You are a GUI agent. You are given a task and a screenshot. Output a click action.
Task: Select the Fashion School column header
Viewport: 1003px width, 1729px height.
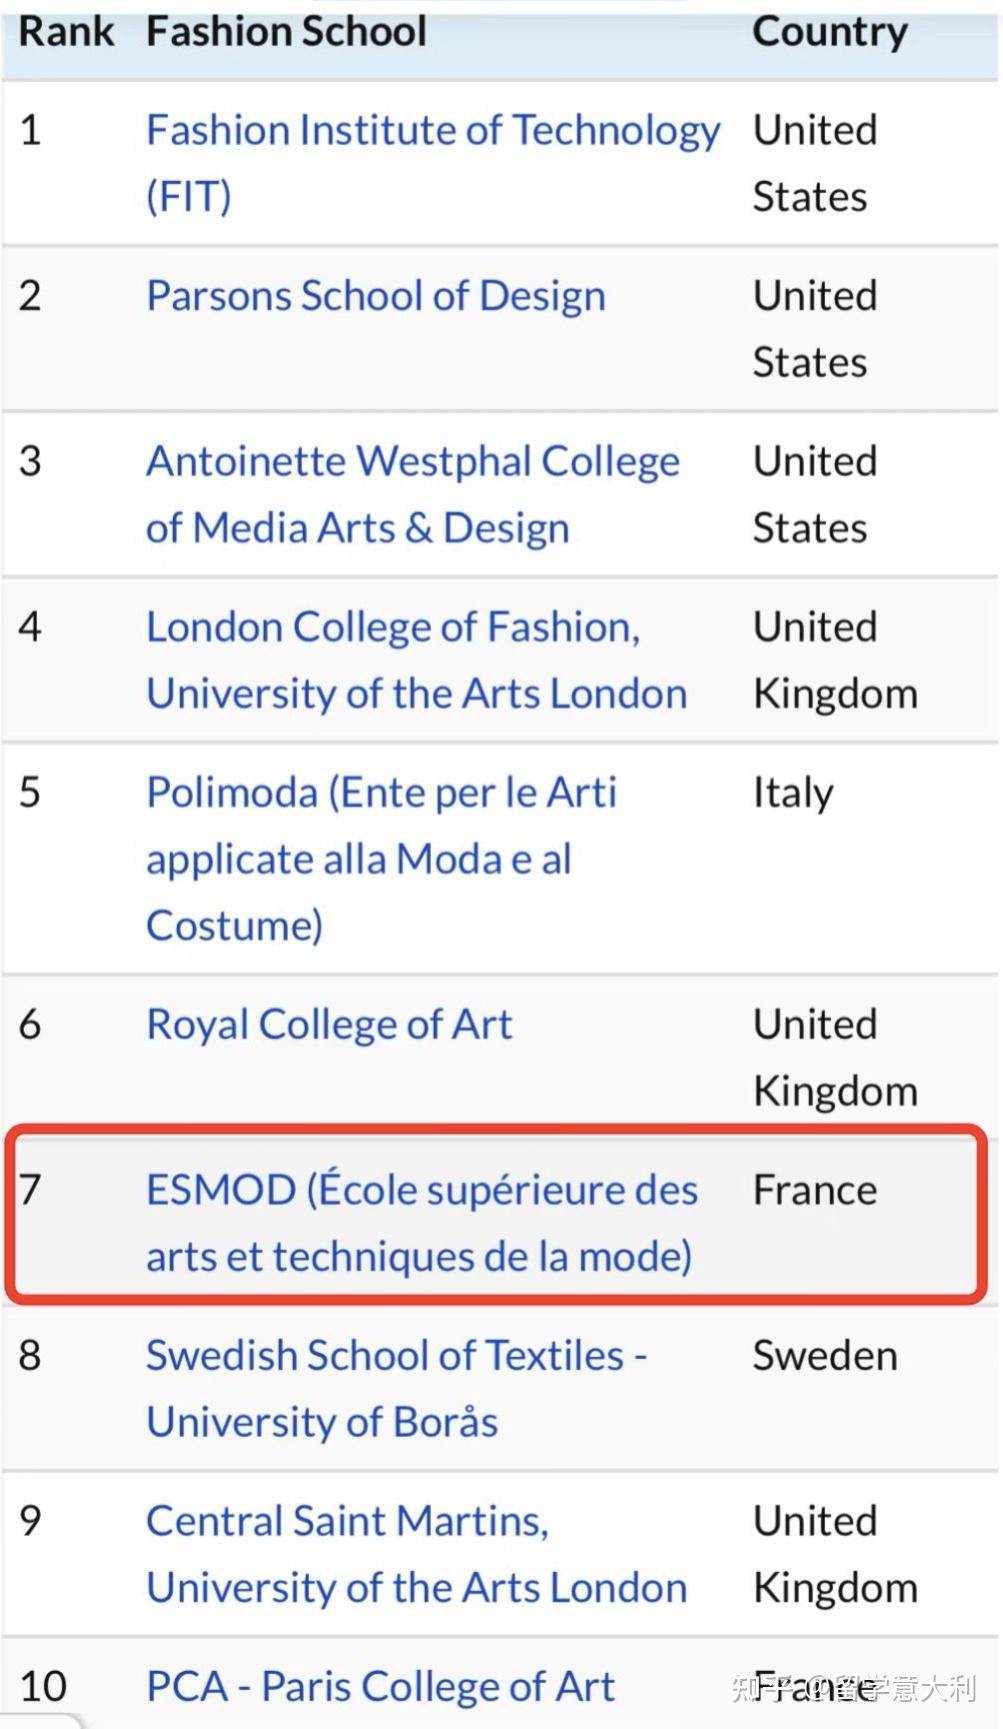point(286,32)
